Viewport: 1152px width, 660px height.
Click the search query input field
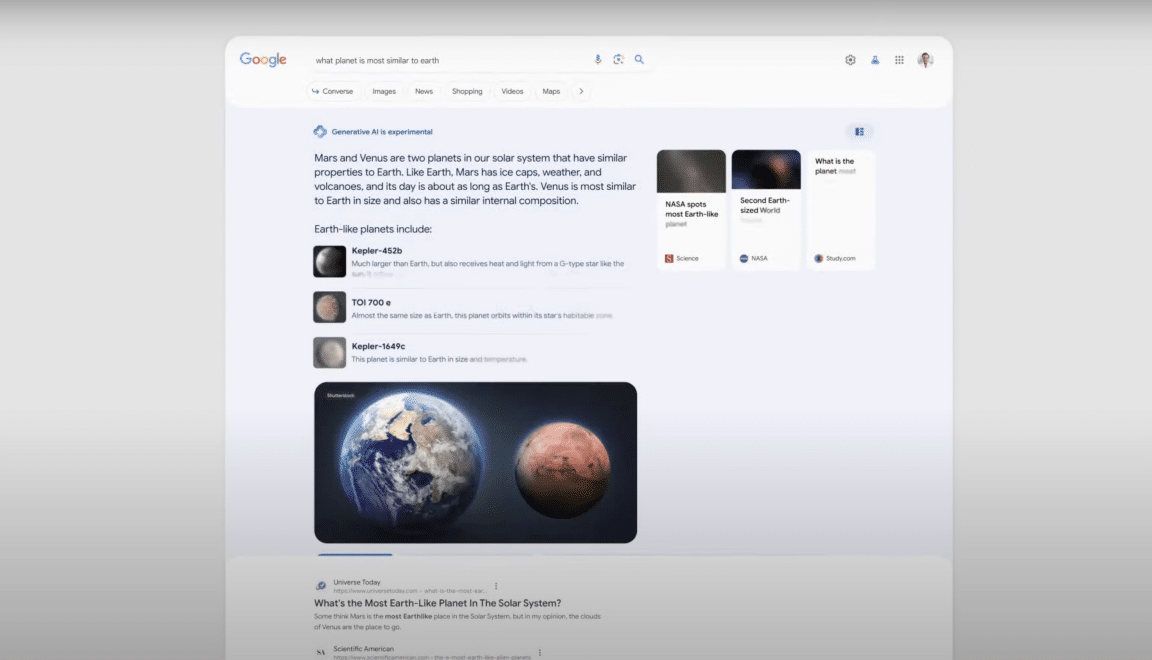click(450, 60)
